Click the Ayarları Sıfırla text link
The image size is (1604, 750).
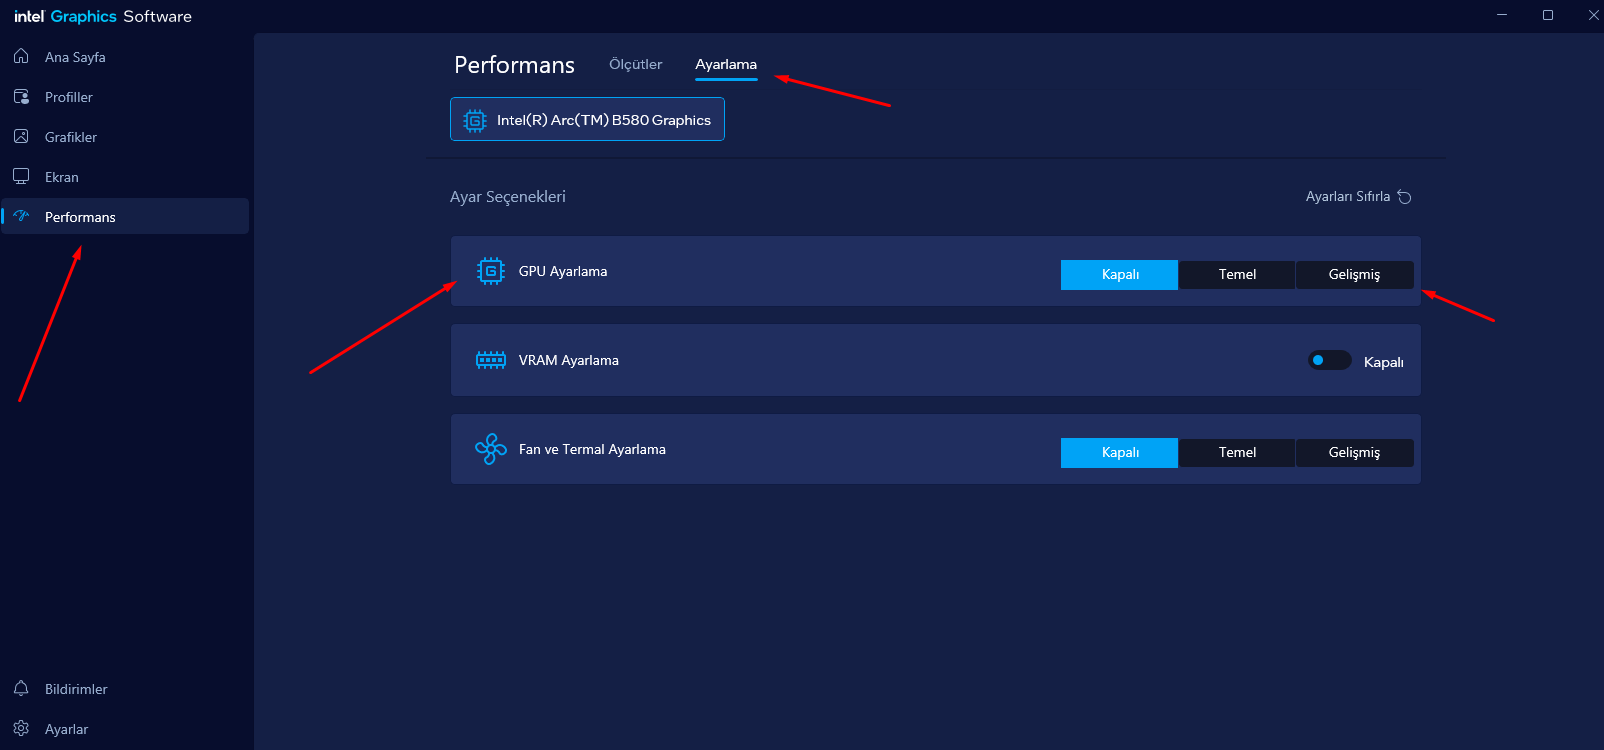coord(1348,197)
